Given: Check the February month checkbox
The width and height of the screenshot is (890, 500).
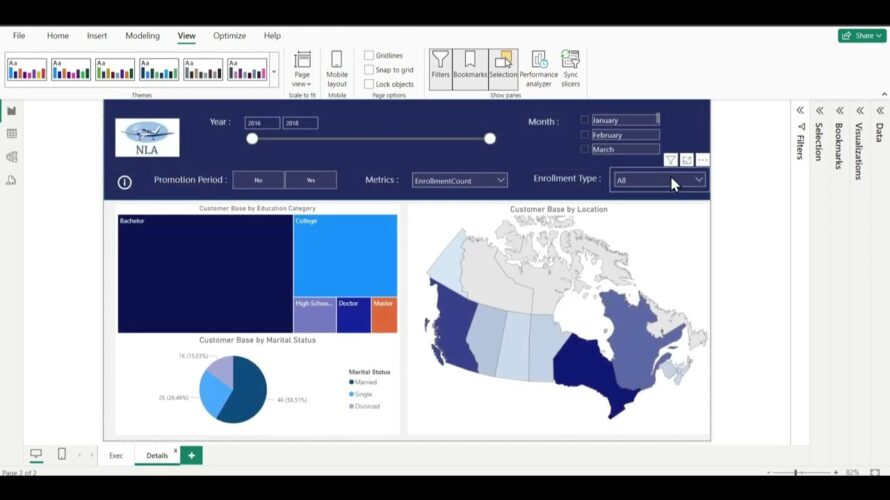Looking at the screenshot, I should (x=585, y=135).
